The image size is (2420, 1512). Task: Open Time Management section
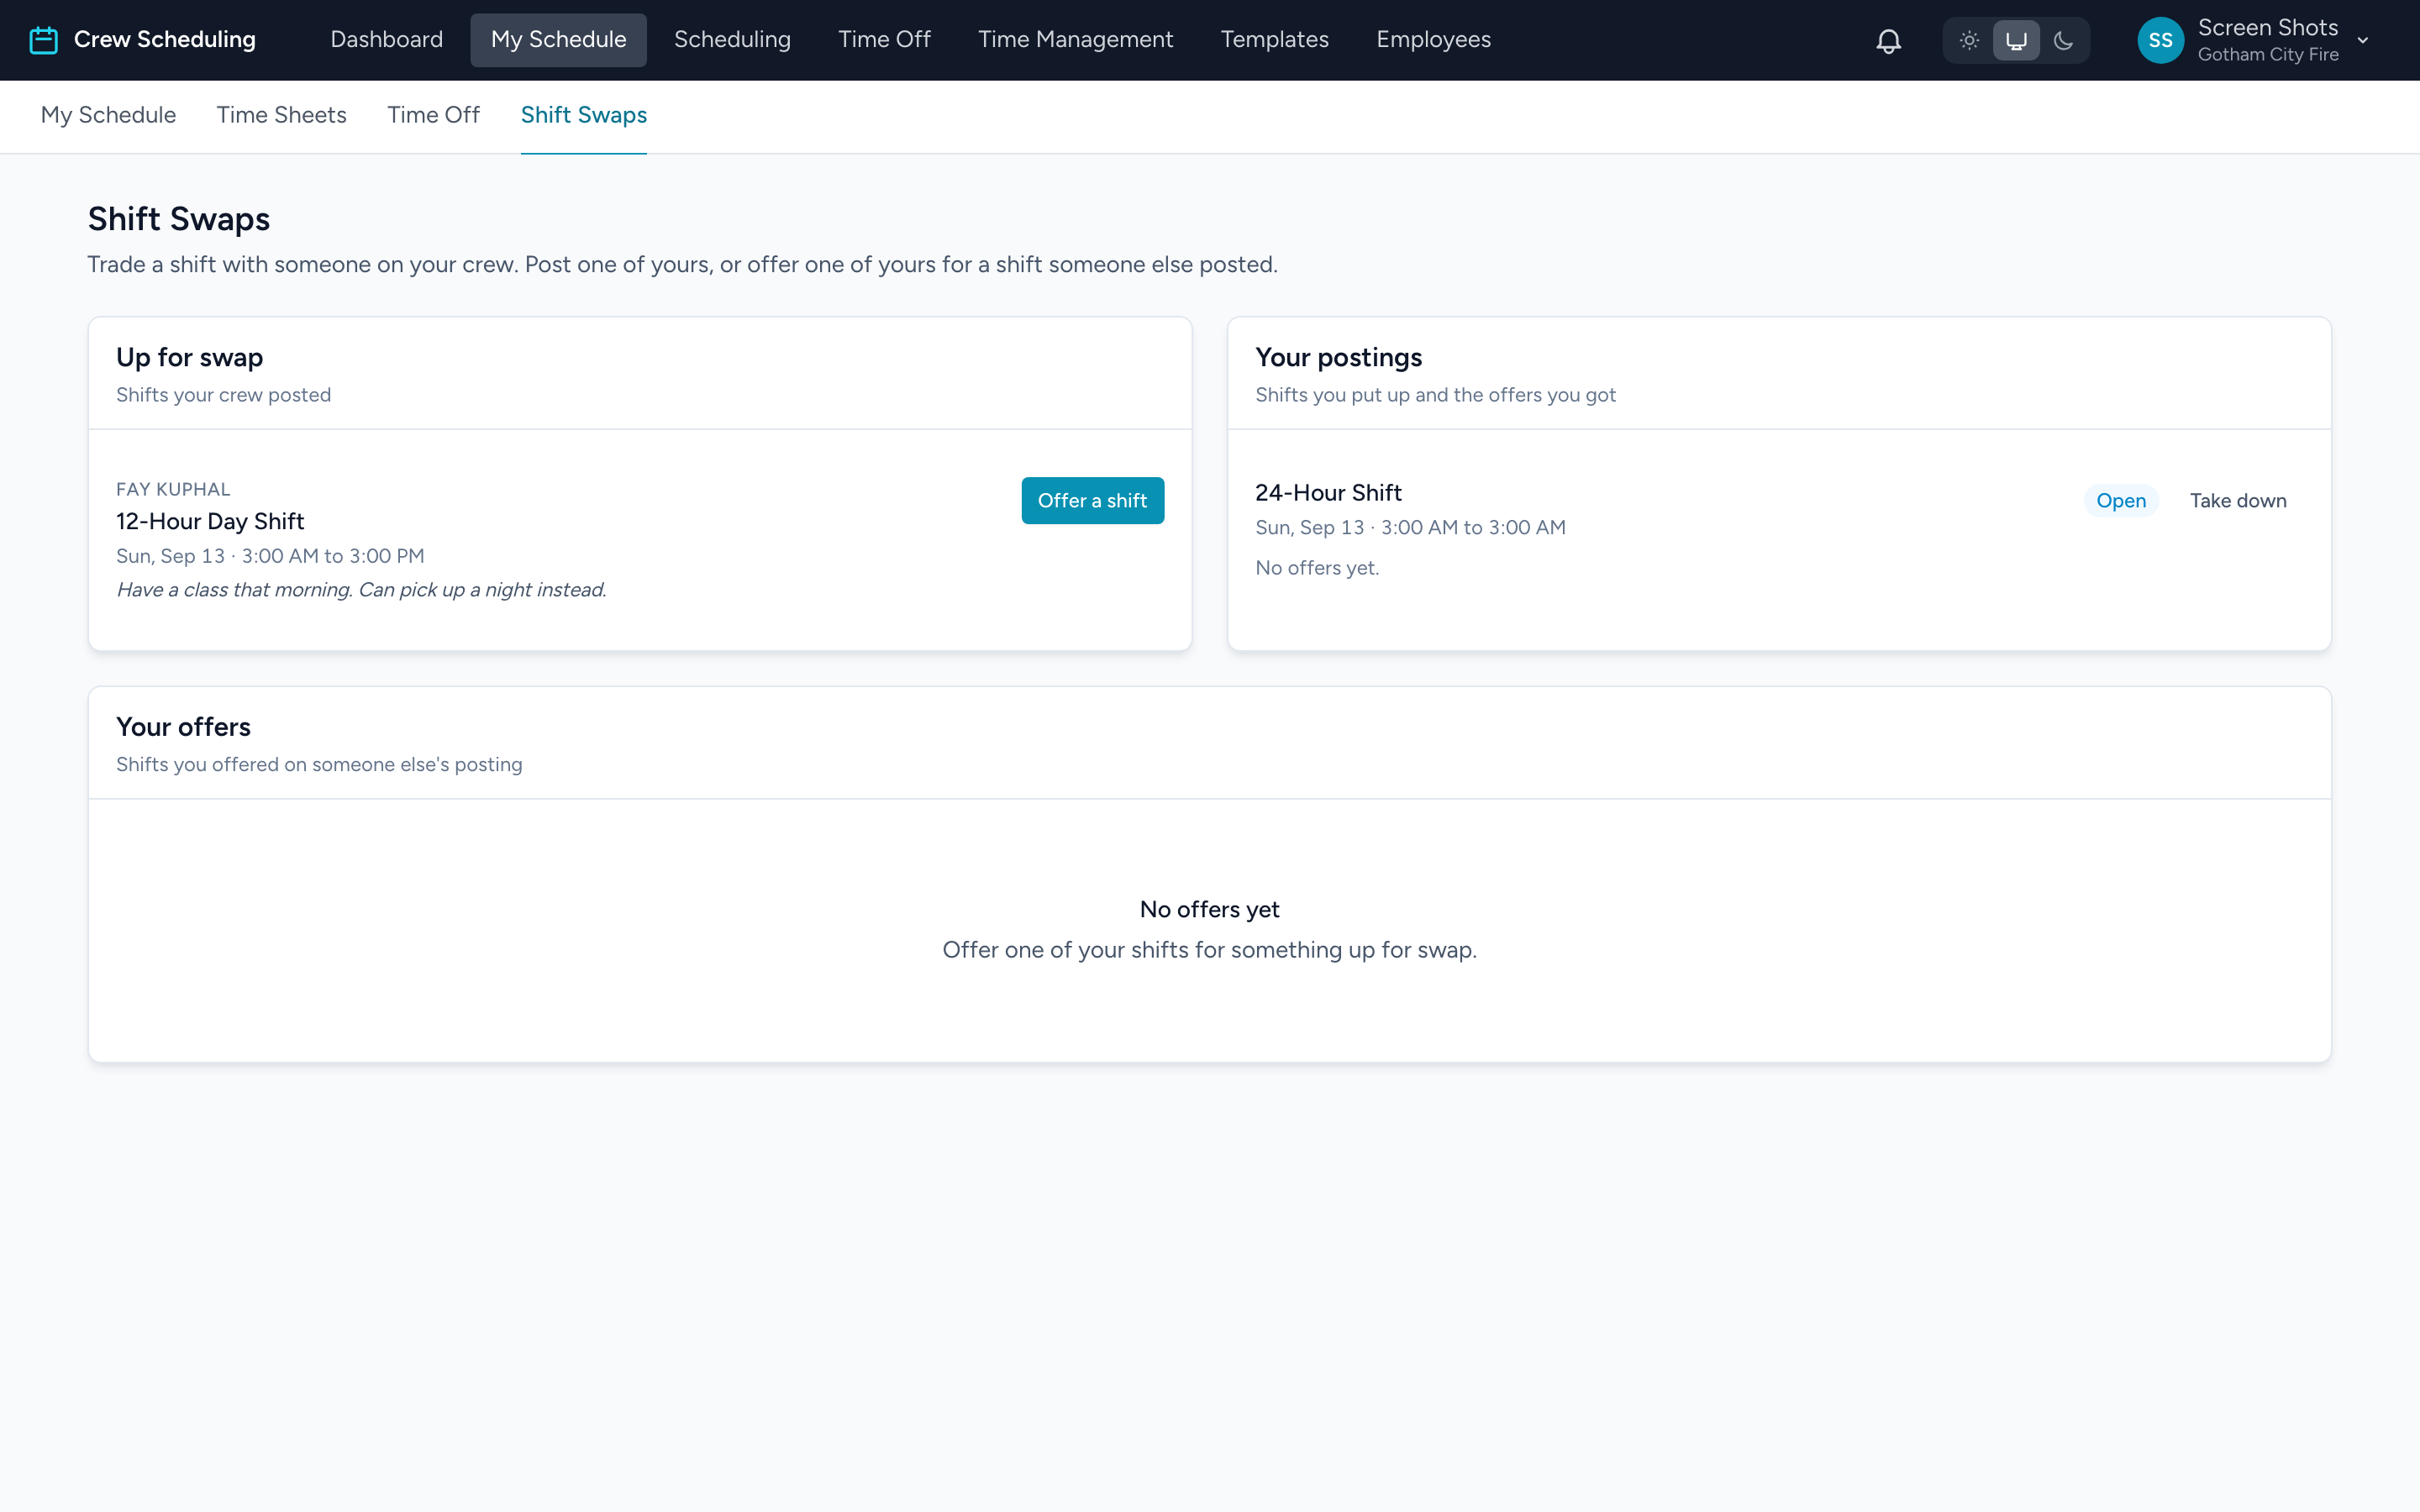[1075, 40]
